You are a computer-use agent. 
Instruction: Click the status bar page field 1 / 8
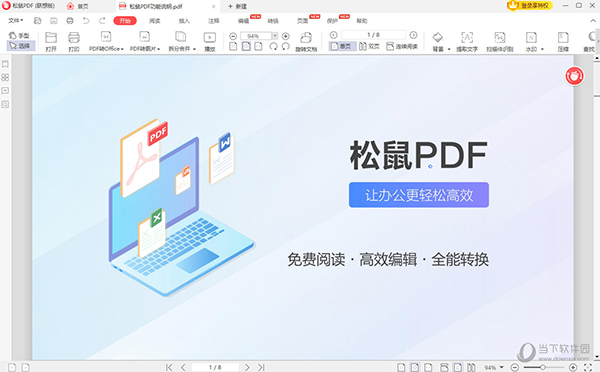click(215, 367)
